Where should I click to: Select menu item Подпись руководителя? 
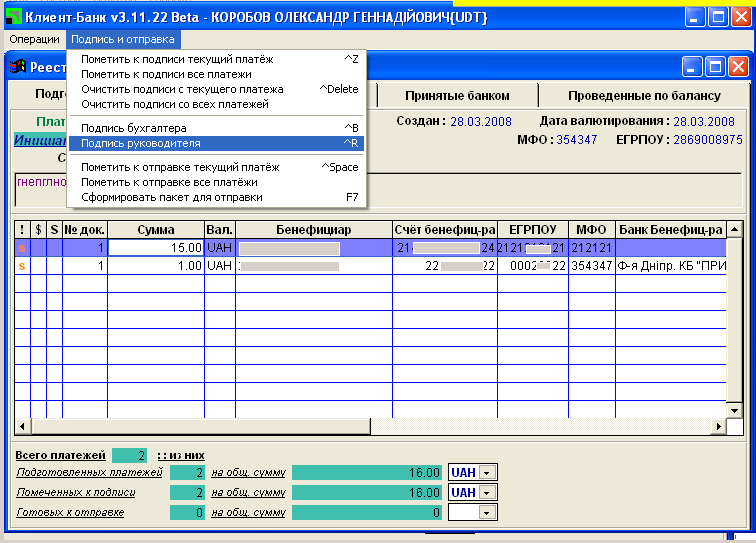coord(141,144)
